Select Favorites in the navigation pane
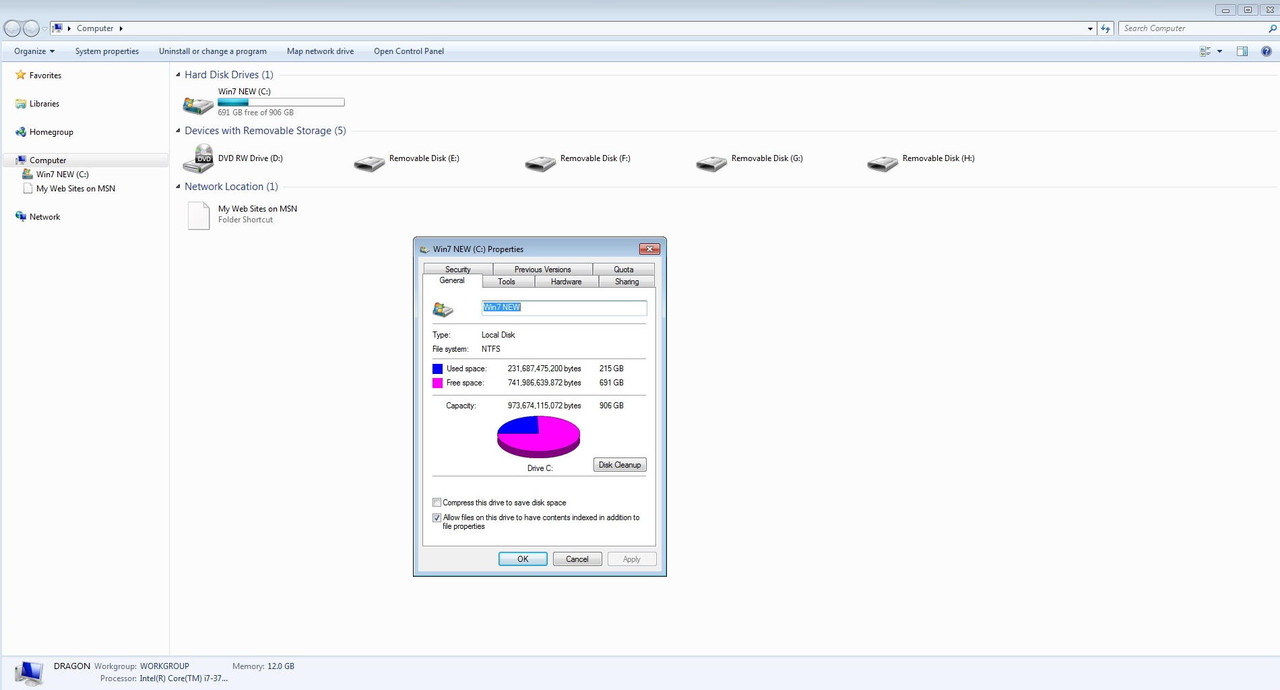Image resolution: width=1280 pixels, height=690 pixels. tap(45, 75)
